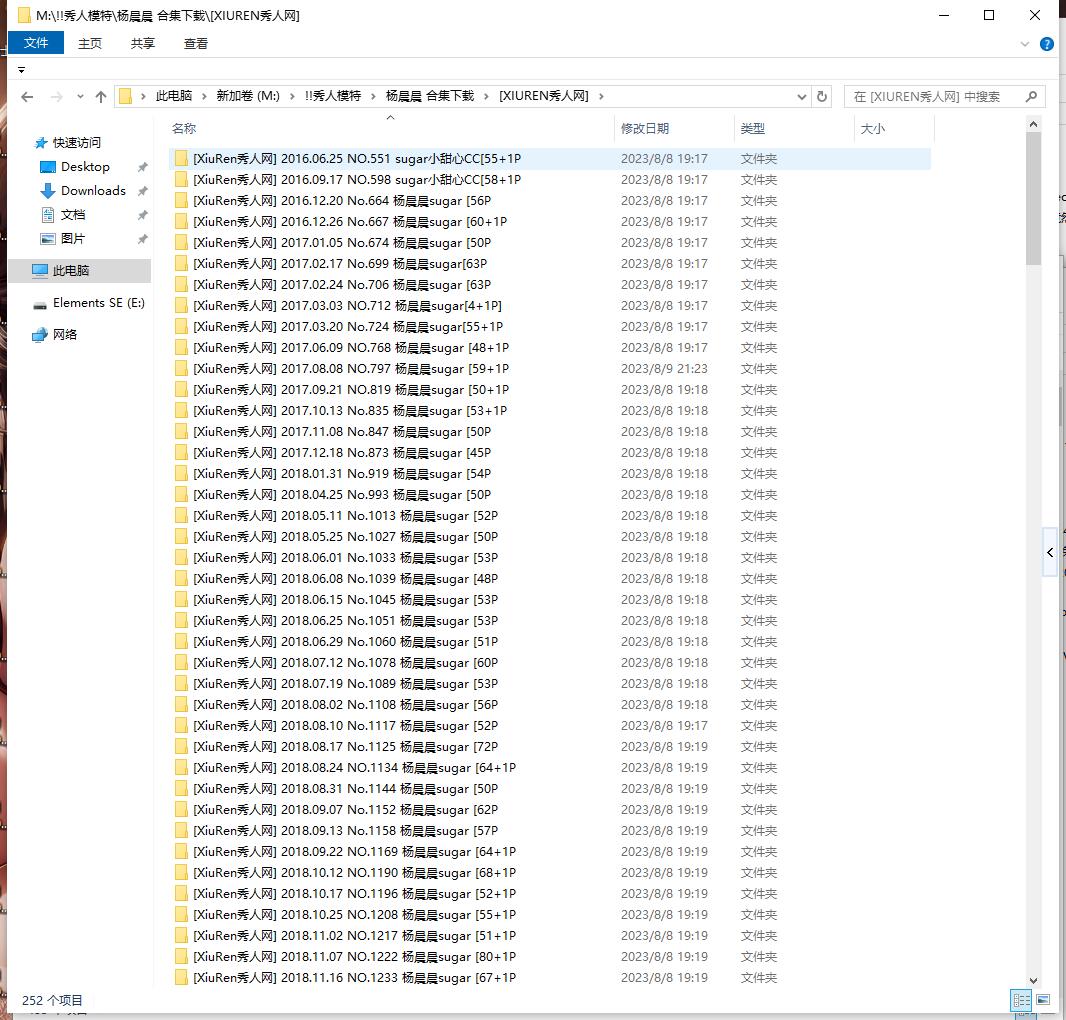Image resolution: width=1066 pixels, height=1020 pixels.
Task: Sort by 修改日期 column header
Action: [674, 129]
